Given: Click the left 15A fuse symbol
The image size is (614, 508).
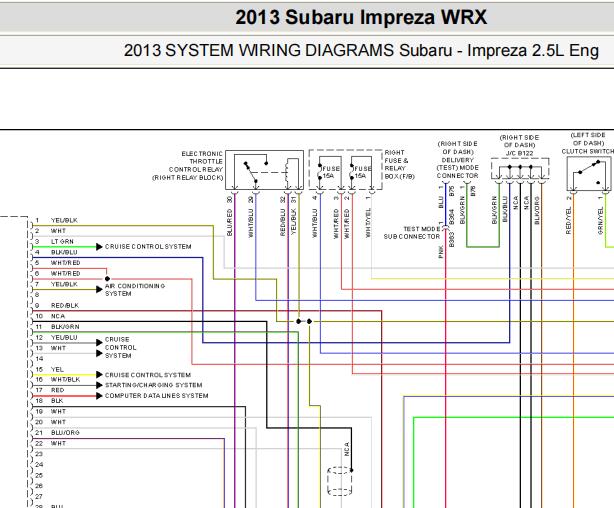Looking at the screenshot, I should point(329,172).
